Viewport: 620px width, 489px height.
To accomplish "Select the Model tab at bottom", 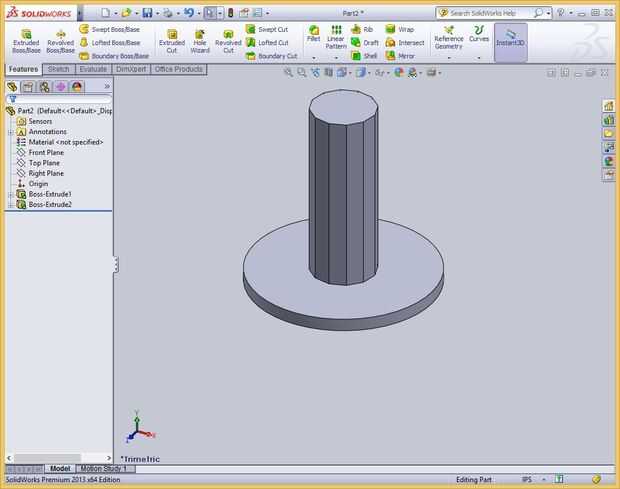I will 60,468.
